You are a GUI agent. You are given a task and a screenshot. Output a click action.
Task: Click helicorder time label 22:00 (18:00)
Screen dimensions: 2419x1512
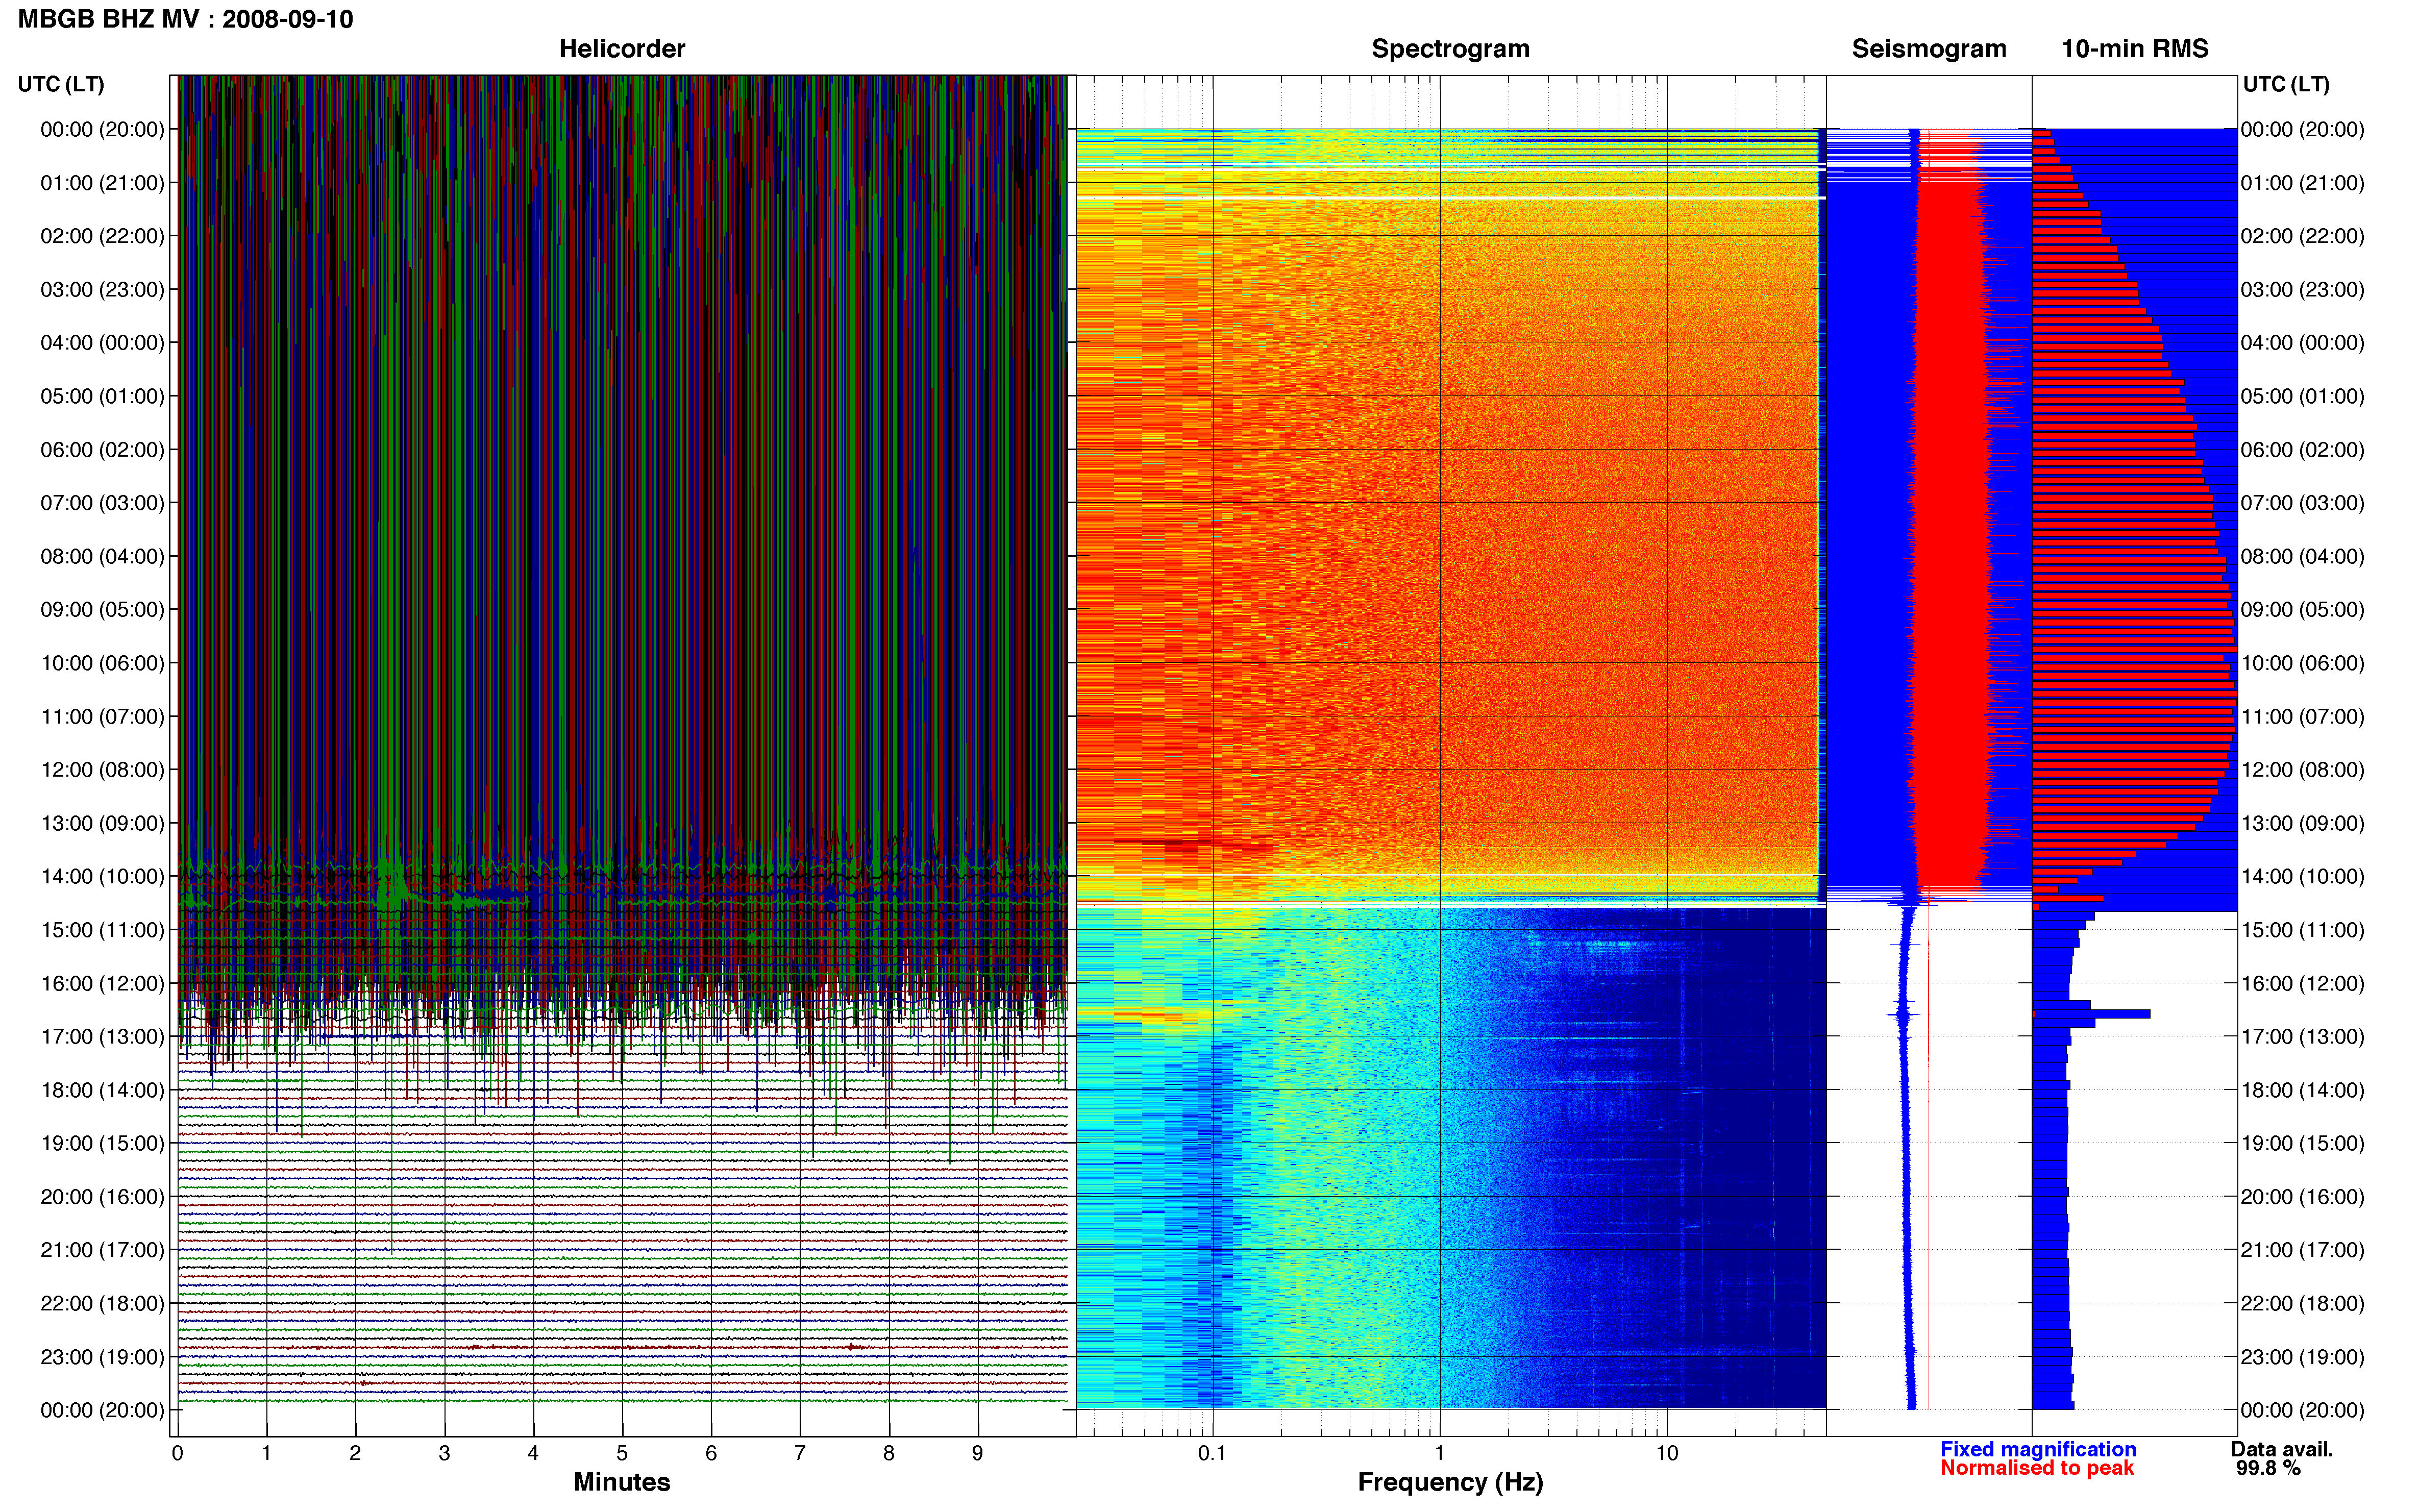tap(102, 1304)
